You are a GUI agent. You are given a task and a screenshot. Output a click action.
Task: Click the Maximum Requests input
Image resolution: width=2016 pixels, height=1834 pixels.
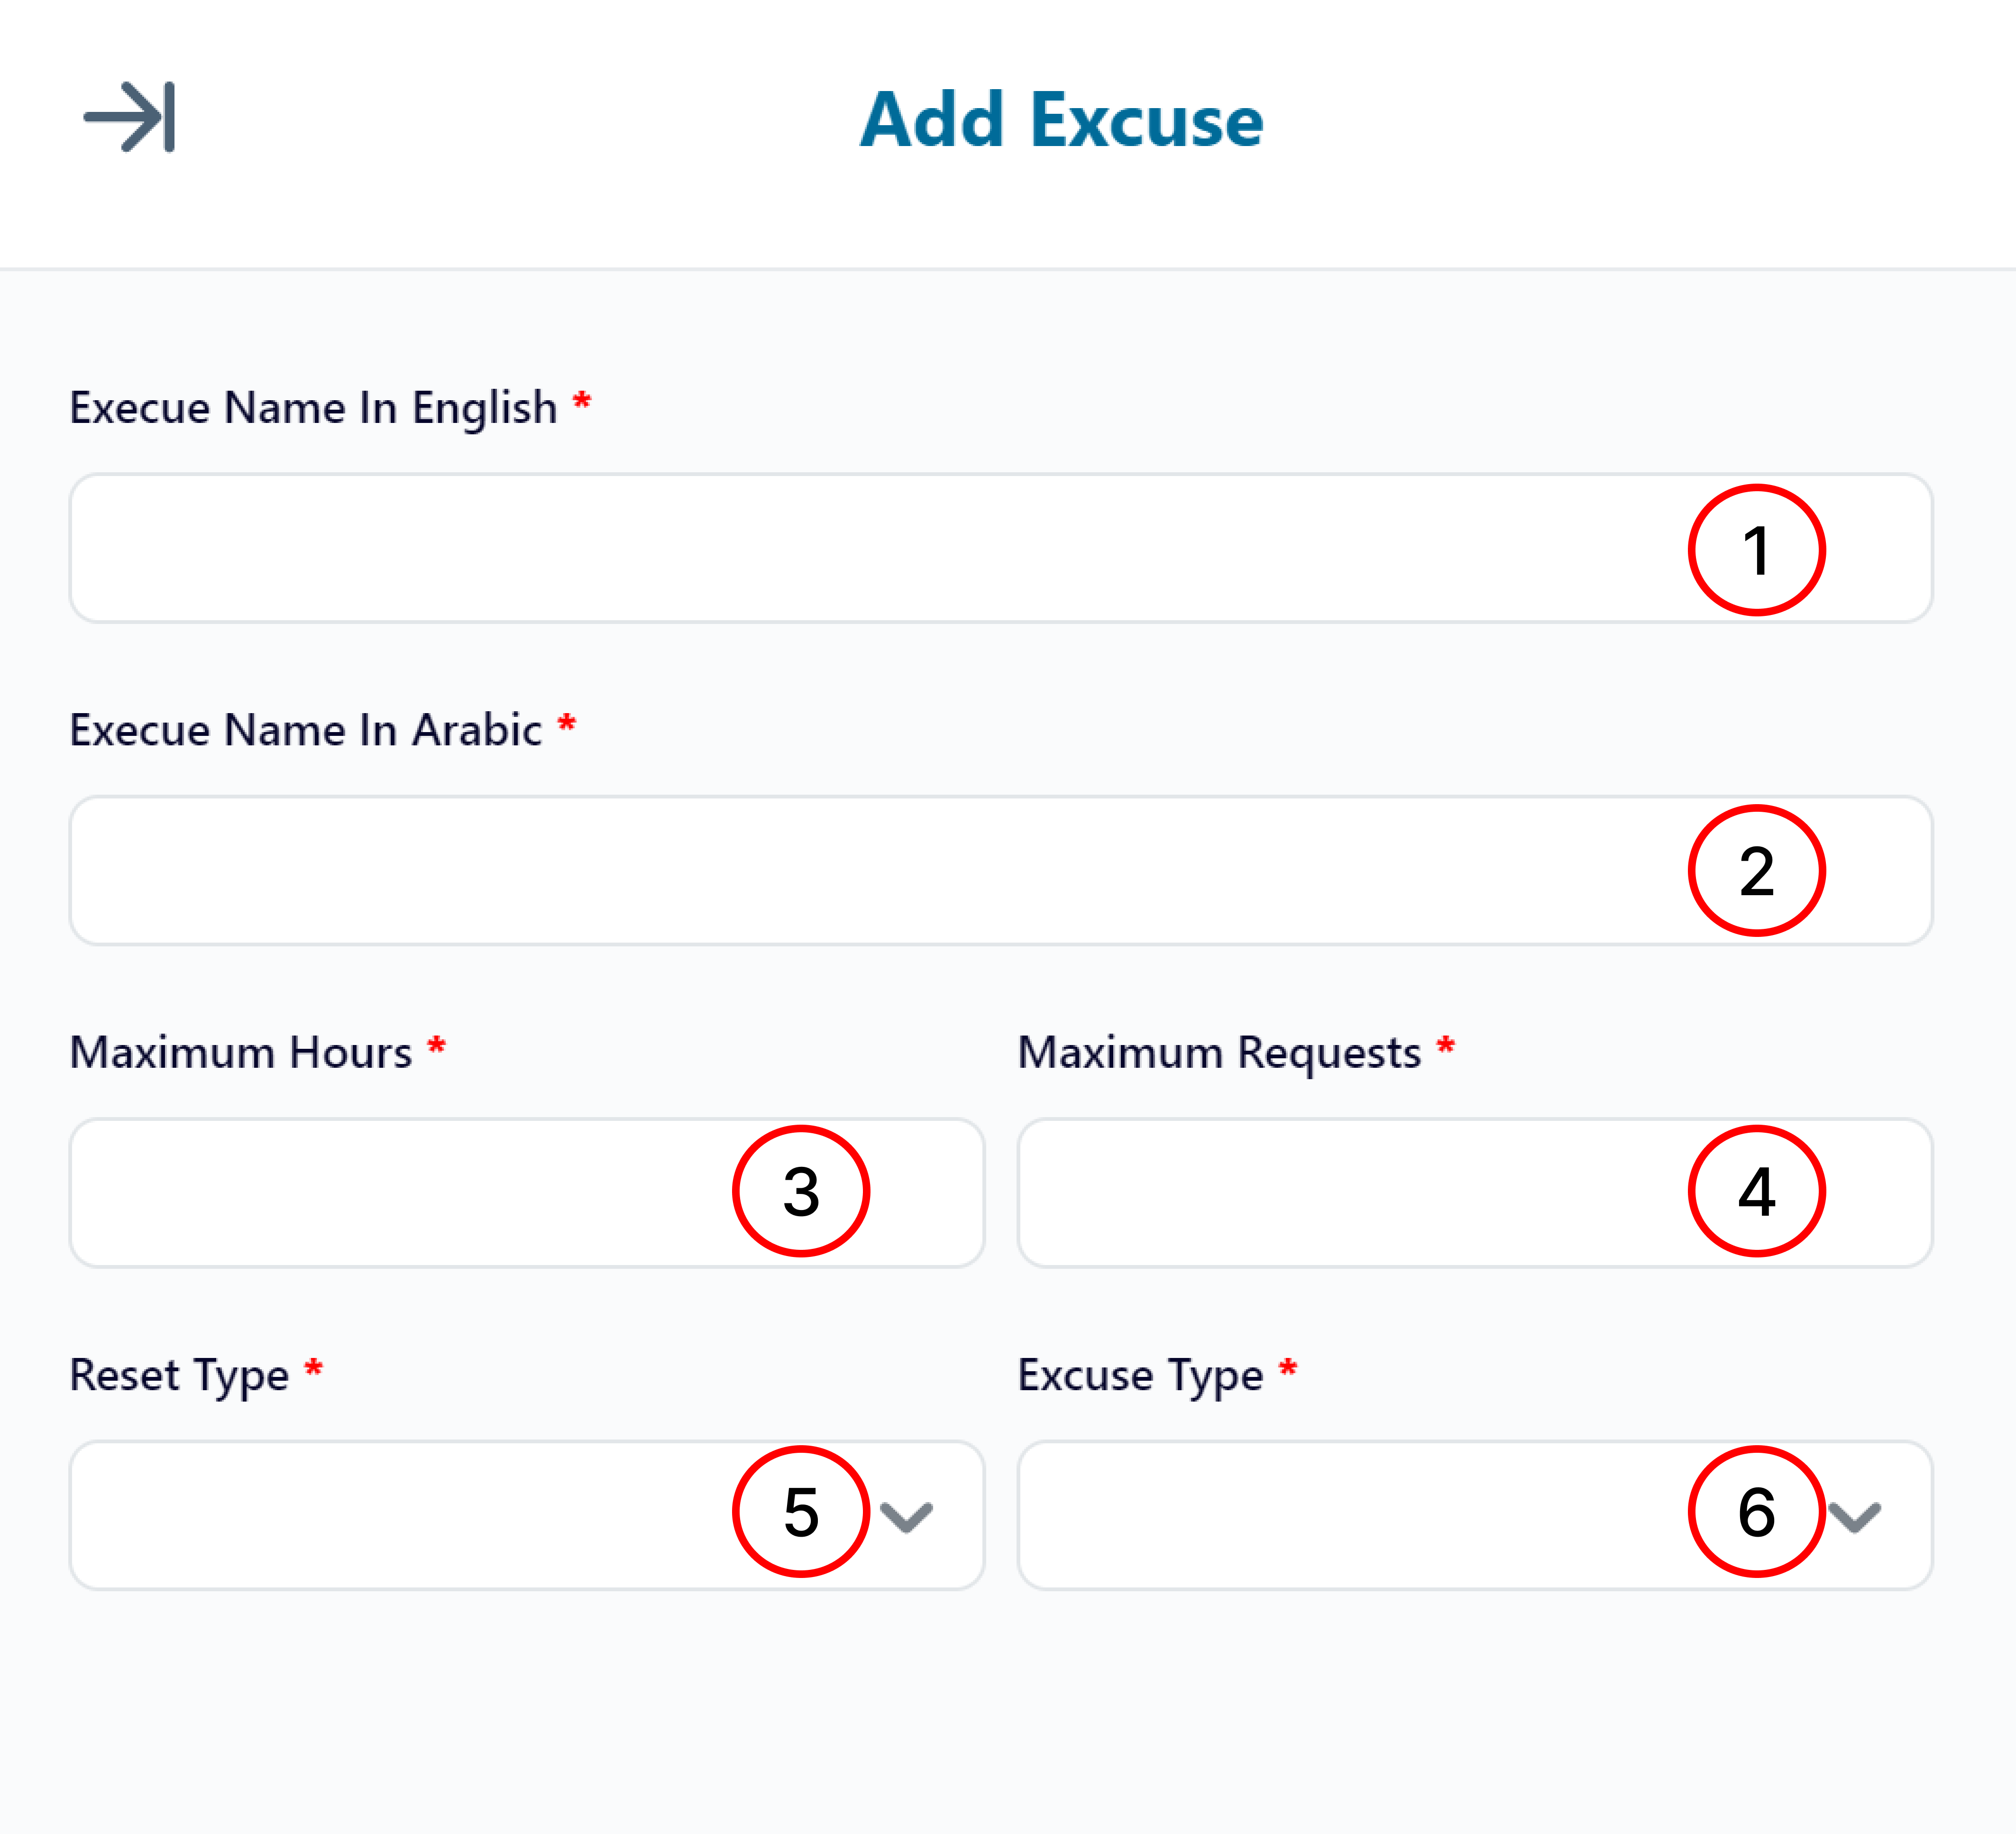tap(1475, 1193)
